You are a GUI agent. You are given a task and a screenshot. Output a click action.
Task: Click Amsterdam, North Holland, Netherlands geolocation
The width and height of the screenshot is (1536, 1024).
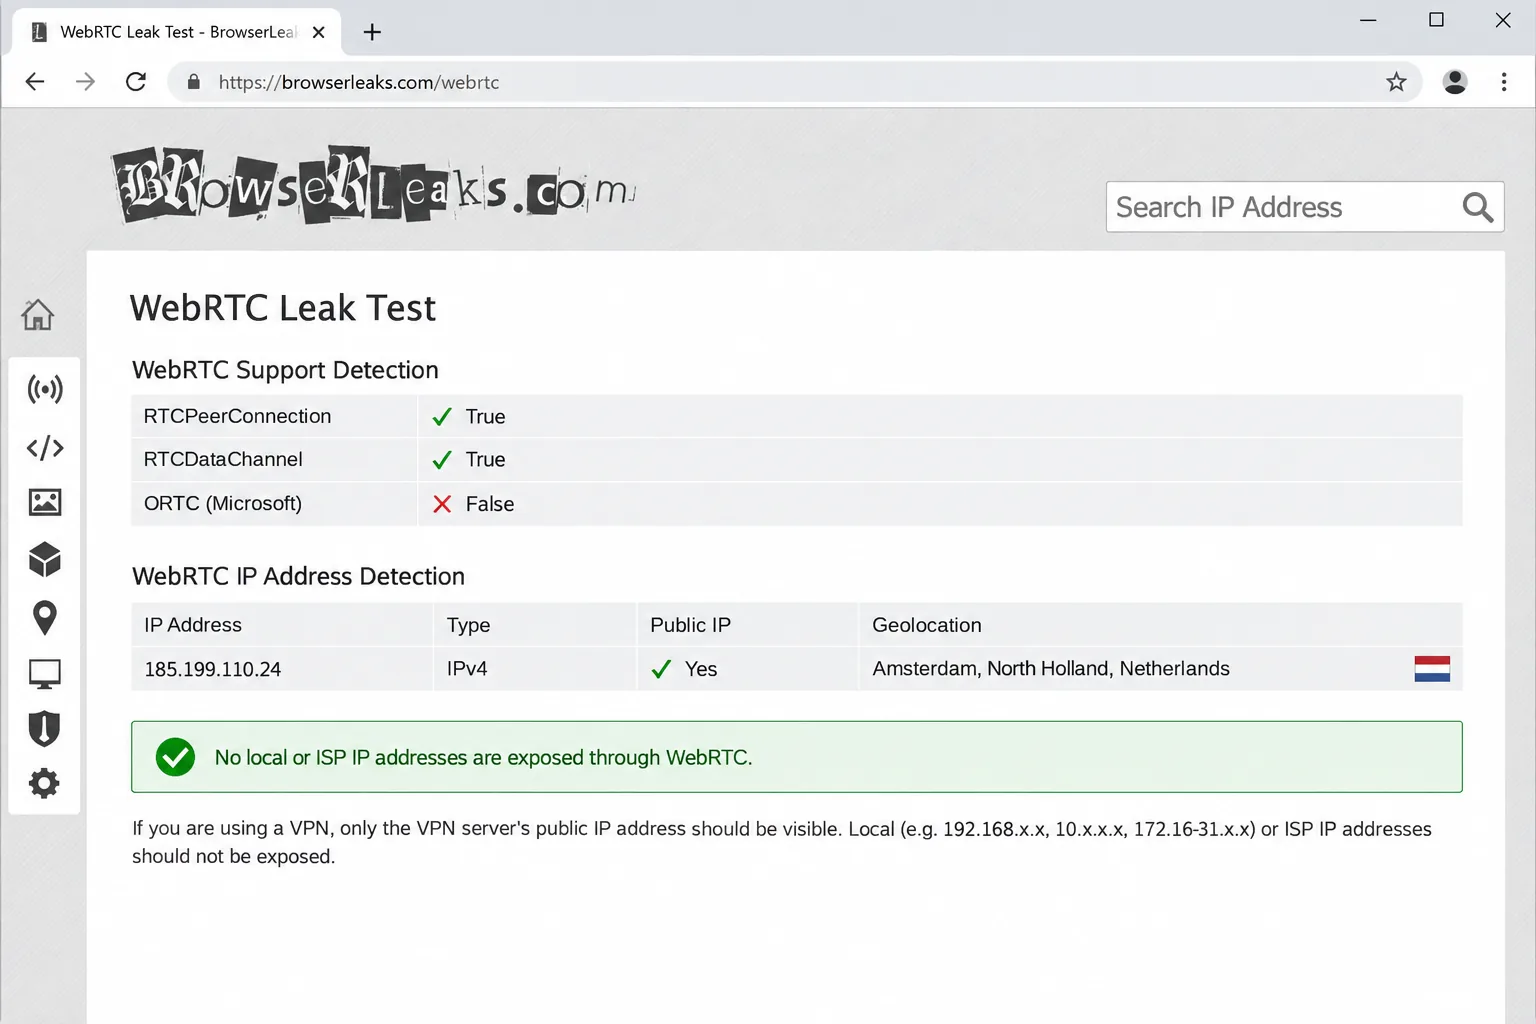pos(1051,668)
